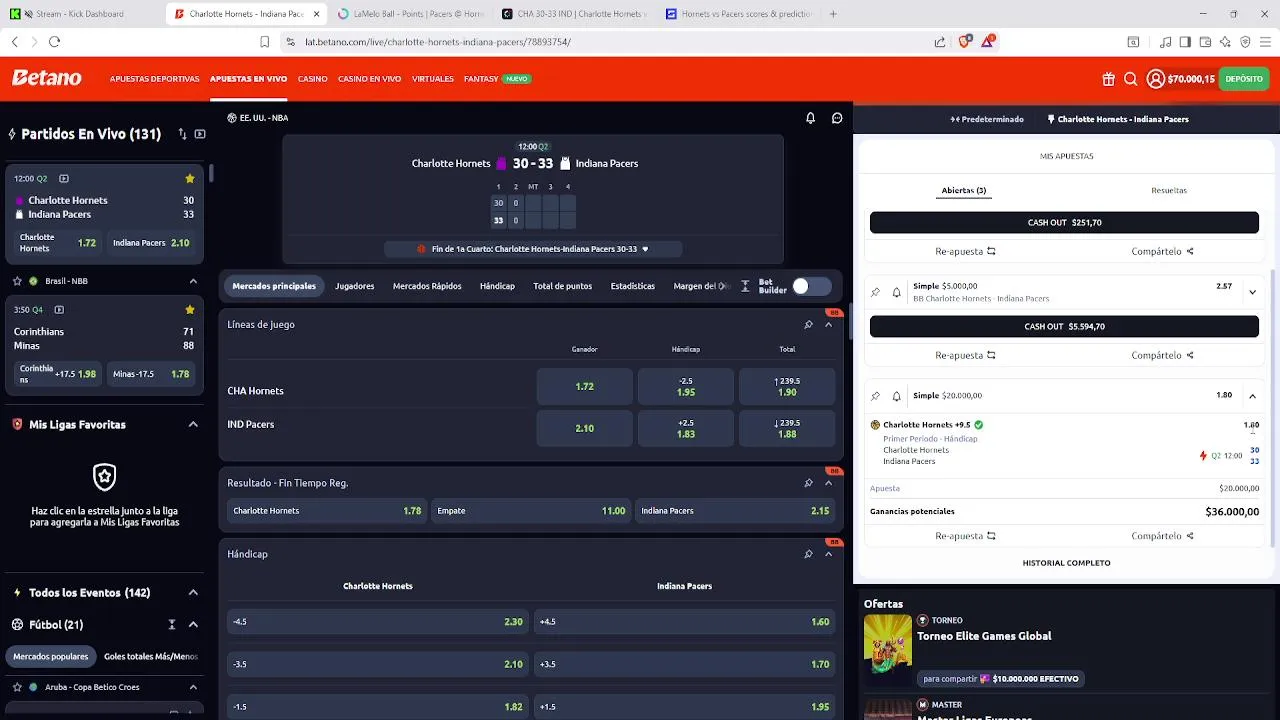
Task: Switch to Jugadores market tab
Action: [354, 286]
